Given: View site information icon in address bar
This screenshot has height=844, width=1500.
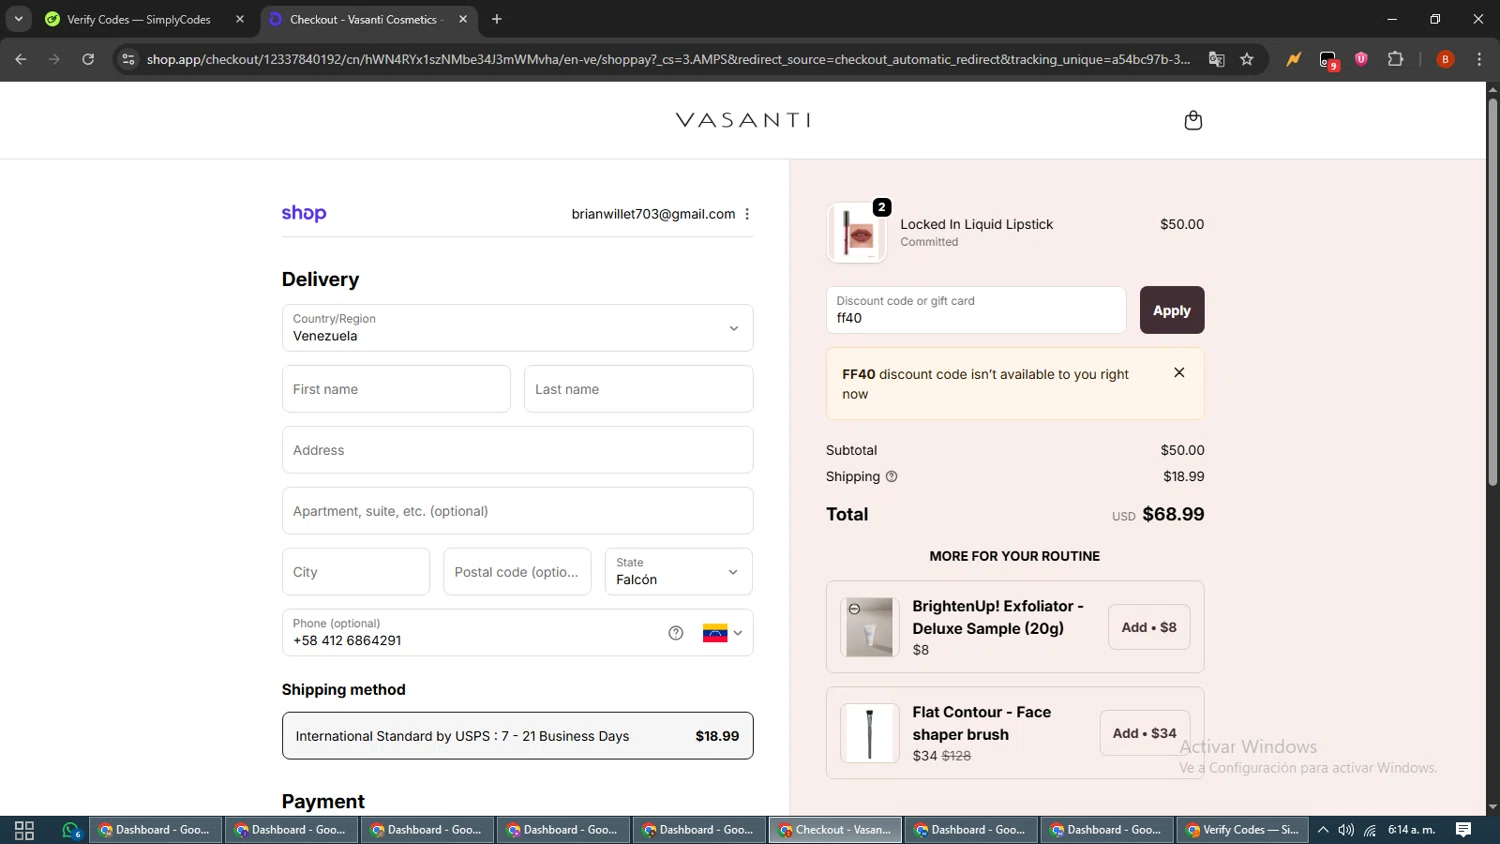Looking at the screenshot, I should tap(128, 59).
